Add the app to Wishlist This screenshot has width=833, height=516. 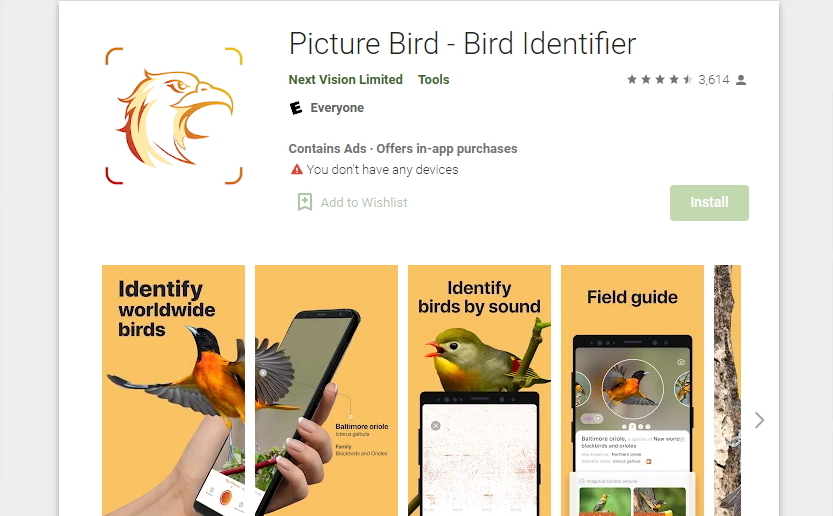point(364,202)
